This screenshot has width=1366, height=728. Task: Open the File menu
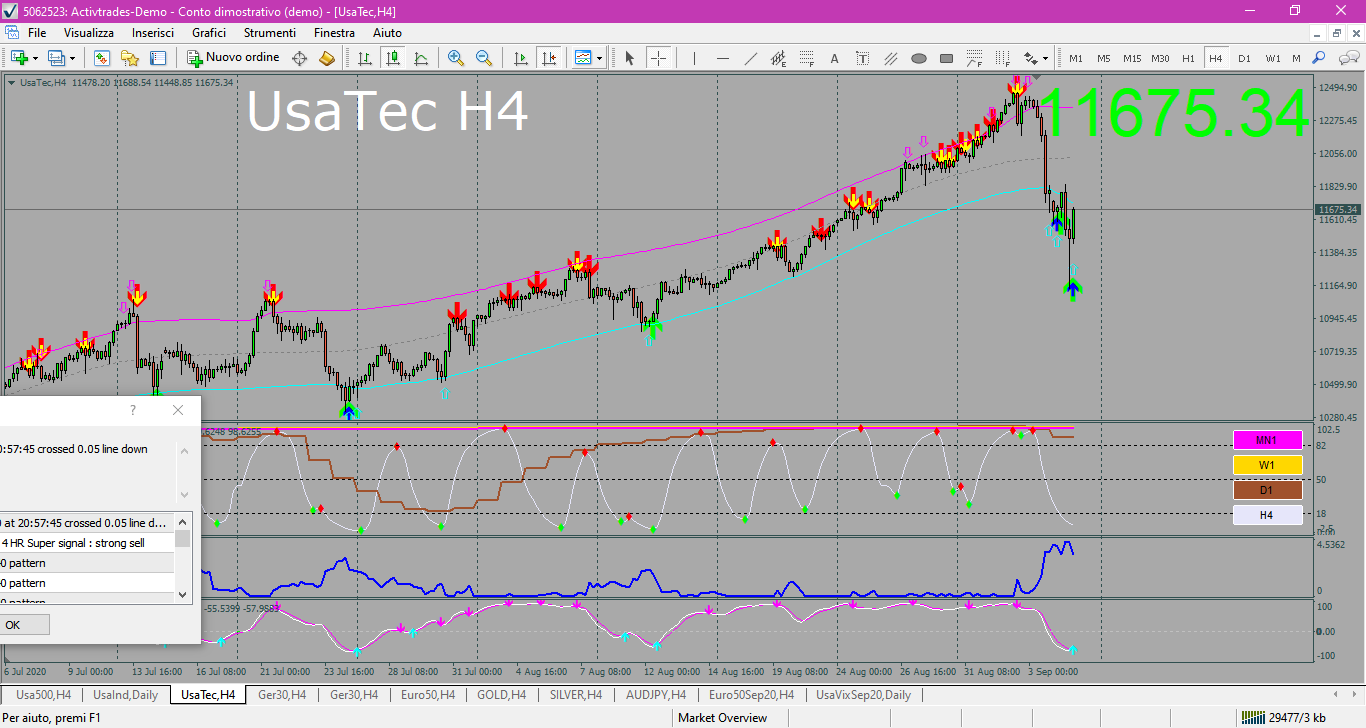[37, 33]
